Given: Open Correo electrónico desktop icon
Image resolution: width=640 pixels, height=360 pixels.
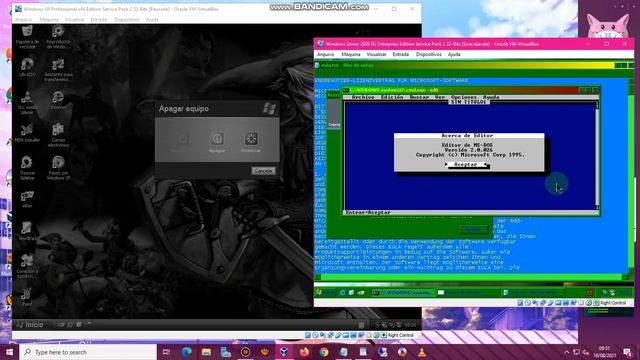Looking at the screenshot, I should [58, 135].
